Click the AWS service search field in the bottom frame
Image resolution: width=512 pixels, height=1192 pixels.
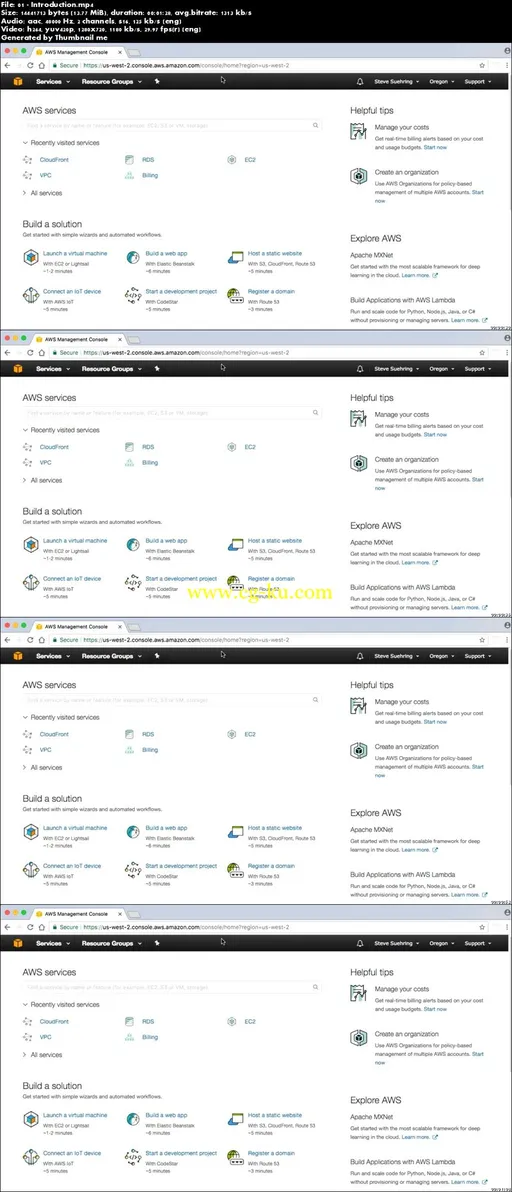[172, 987]
